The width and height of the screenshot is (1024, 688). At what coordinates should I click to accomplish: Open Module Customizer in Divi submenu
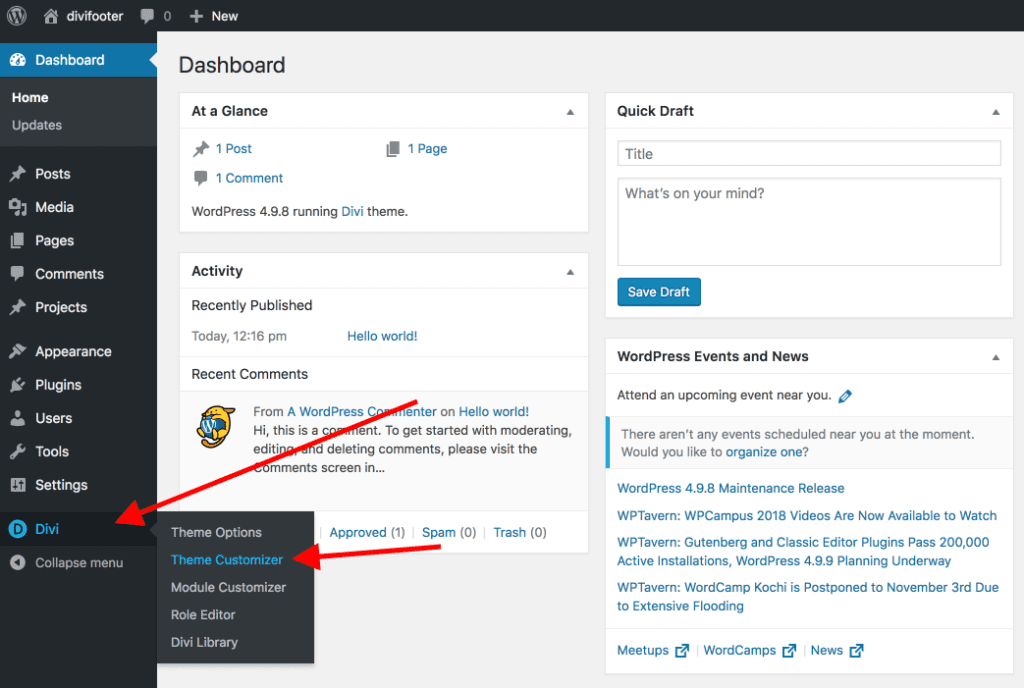pyautogui.click(x=228, y=587)
